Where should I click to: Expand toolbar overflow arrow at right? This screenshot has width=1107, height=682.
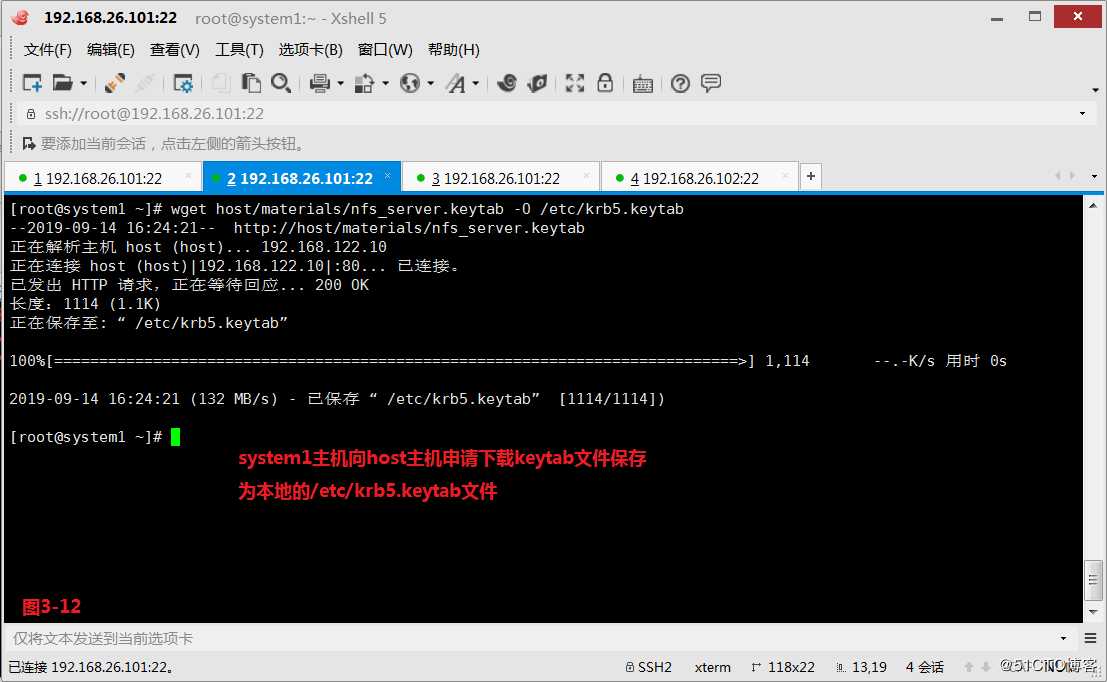tap(1095, 90)
